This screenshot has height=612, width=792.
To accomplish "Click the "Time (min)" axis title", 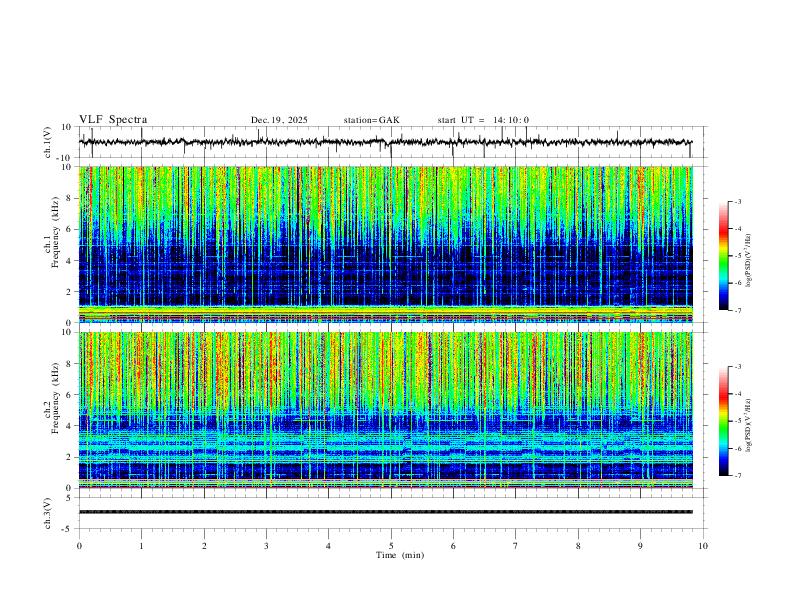I will pos(400,555).
